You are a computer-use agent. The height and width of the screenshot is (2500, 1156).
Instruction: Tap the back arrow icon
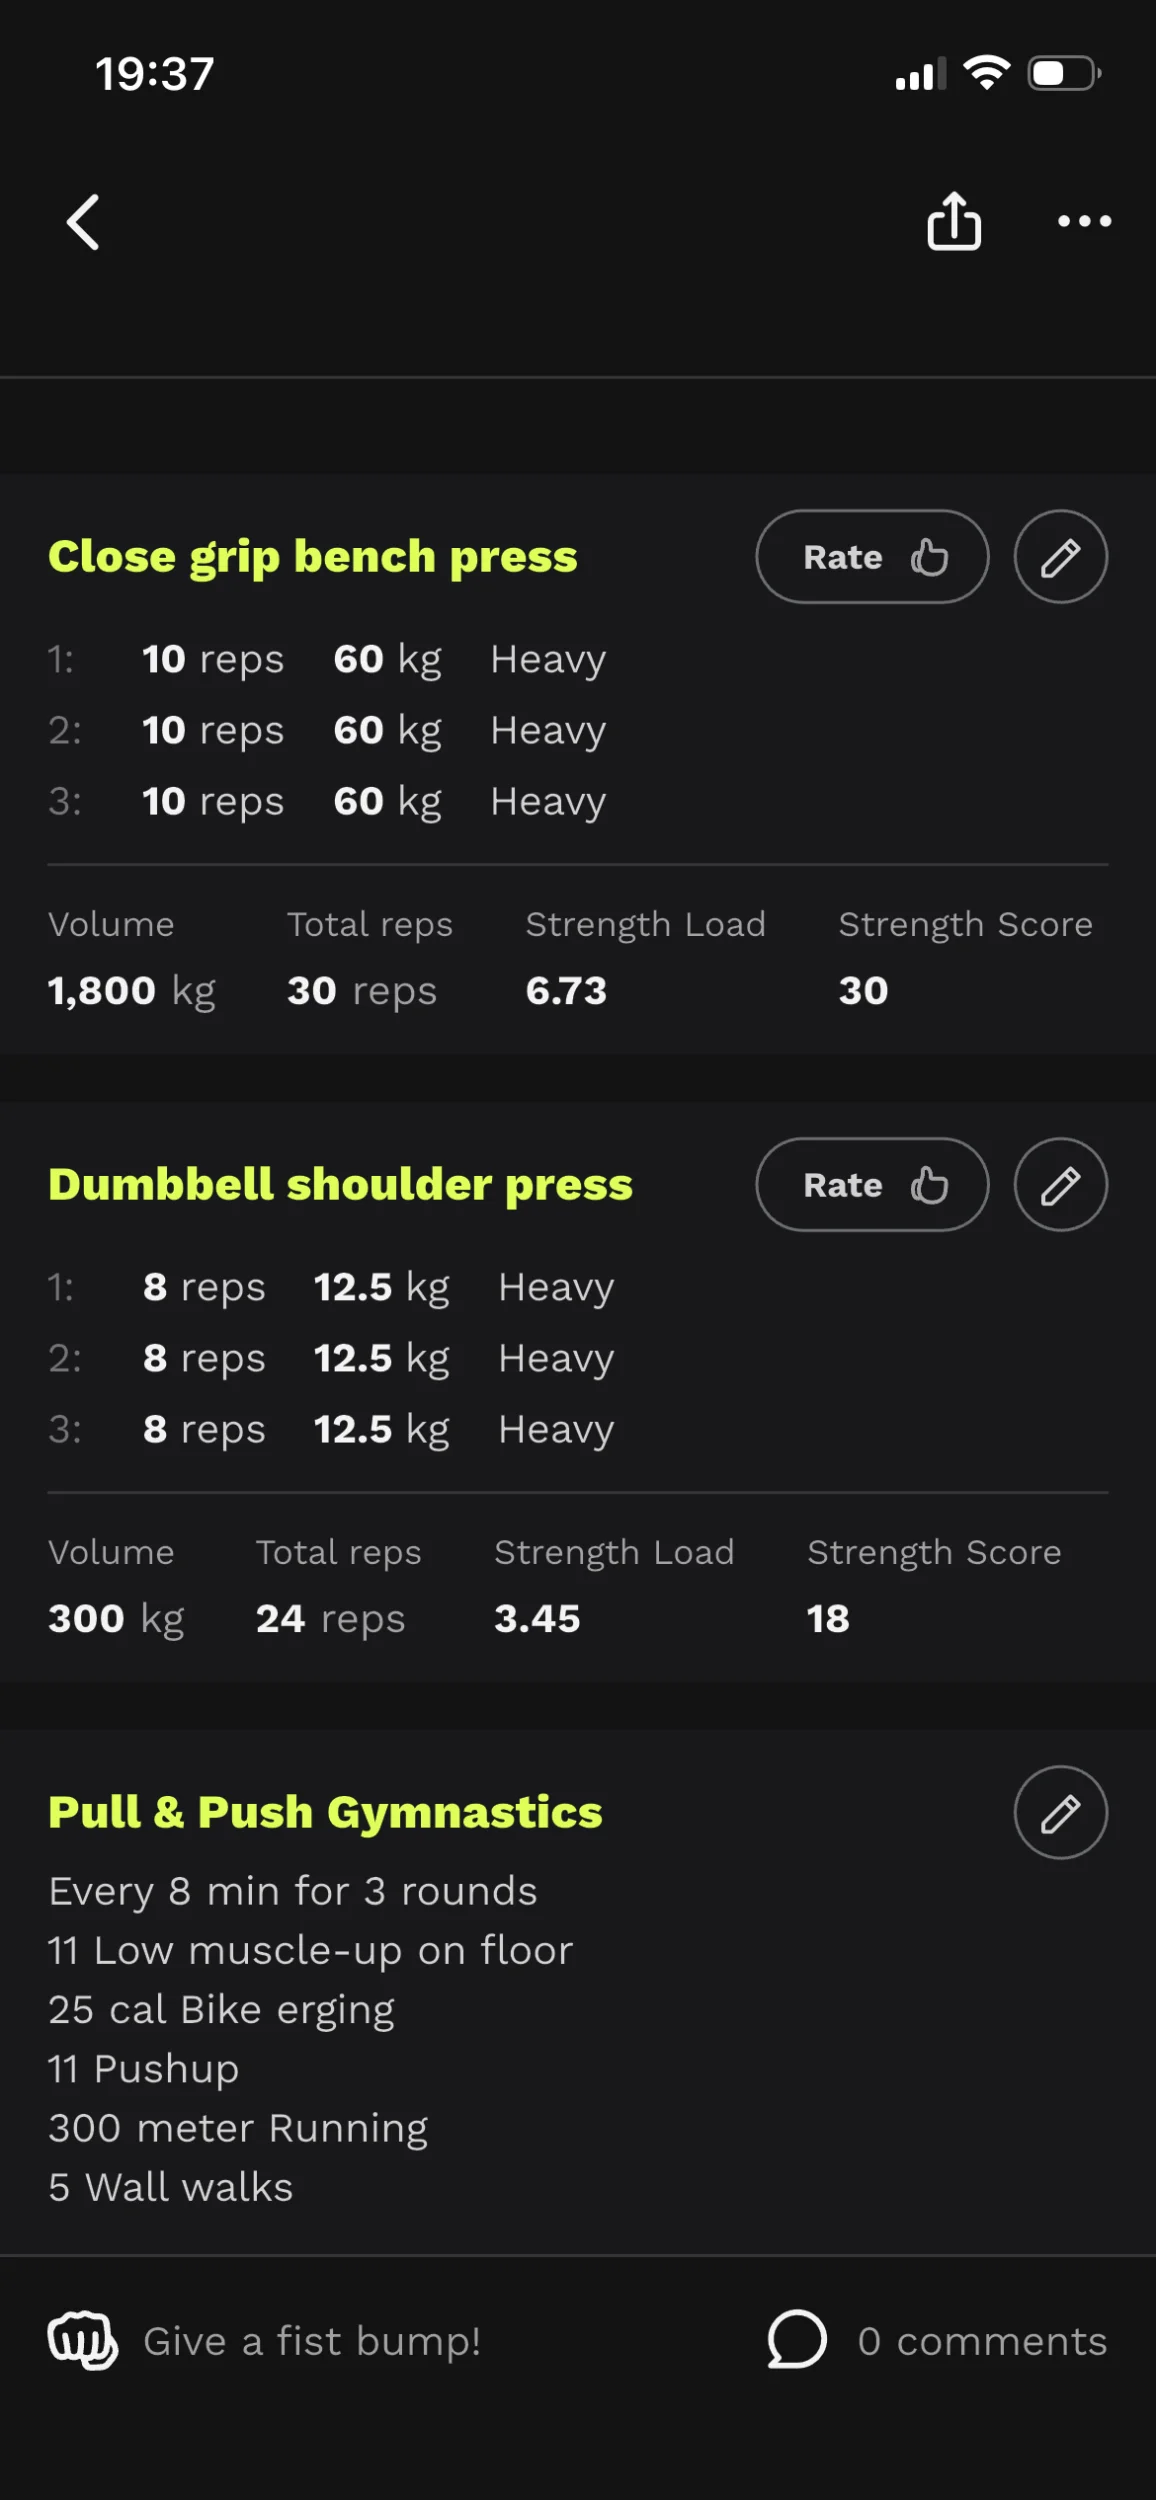tap(84, 222)
